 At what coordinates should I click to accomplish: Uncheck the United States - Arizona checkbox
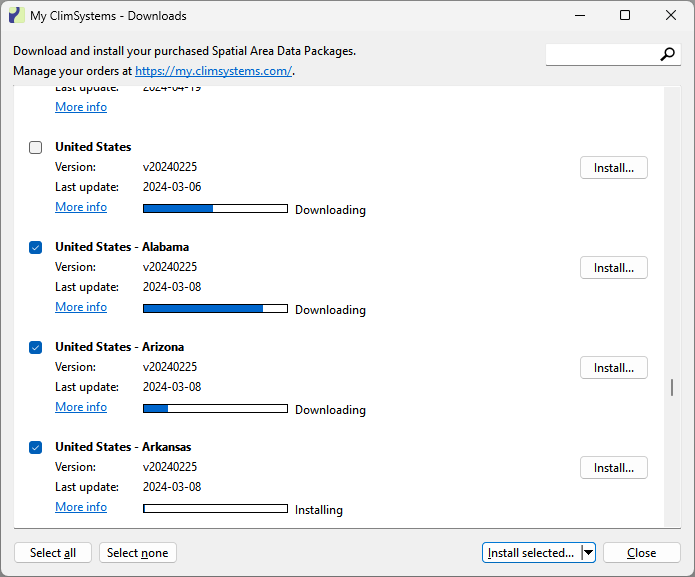tap(35, 347)
